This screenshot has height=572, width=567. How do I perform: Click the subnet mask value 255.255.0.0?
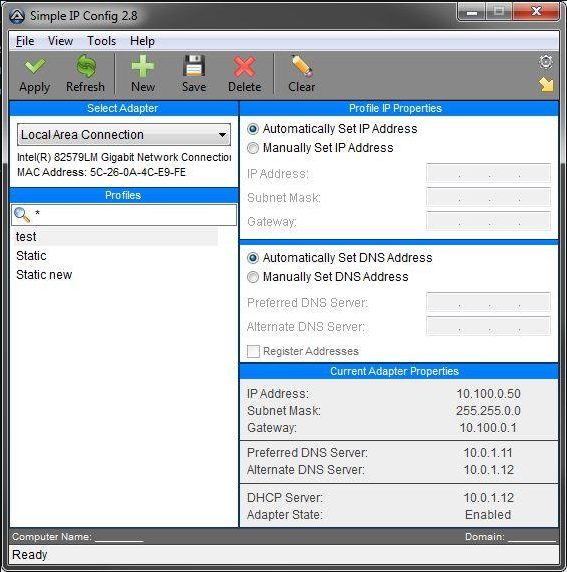(488, 411)
